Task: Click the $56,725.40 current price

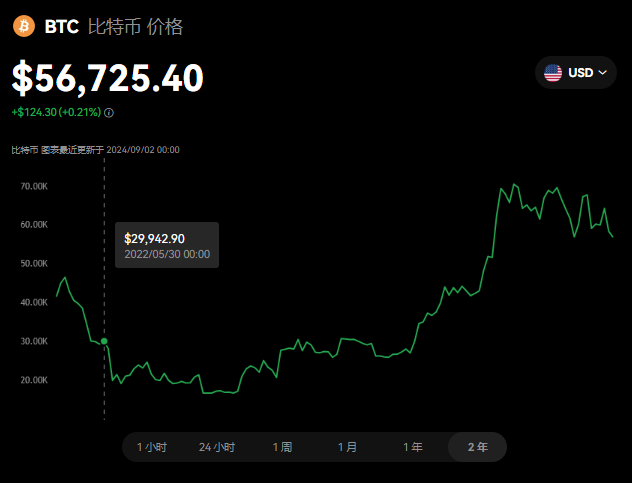Action: 108,78
